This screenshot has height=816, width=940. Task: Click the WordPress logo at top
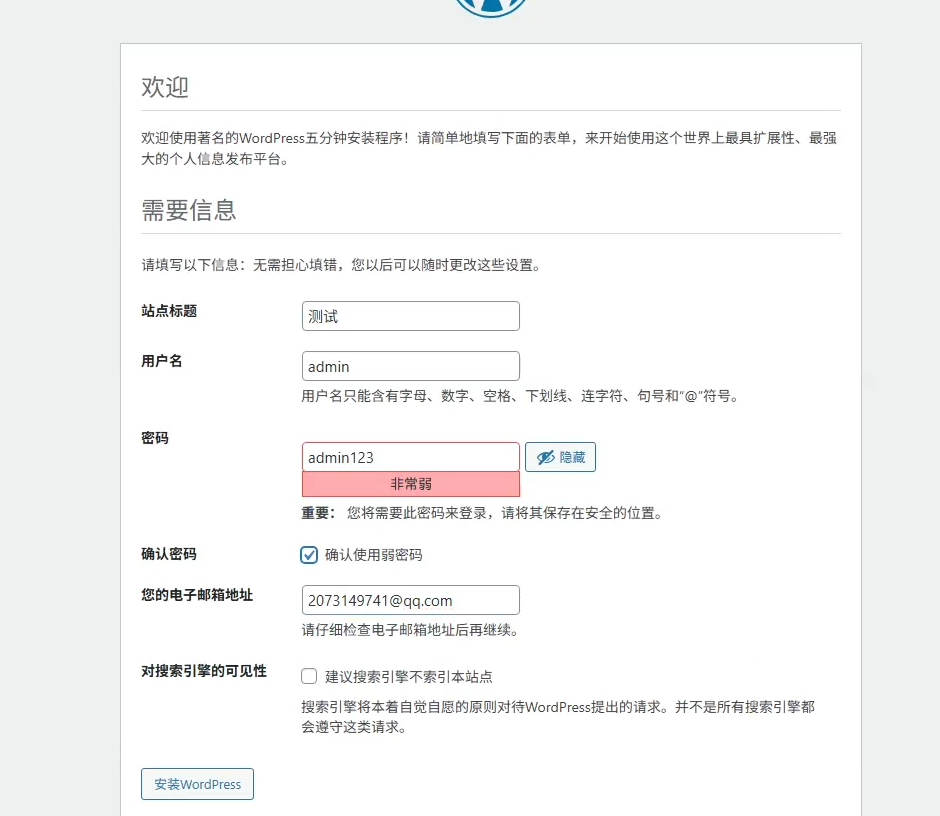pos(490,7)
